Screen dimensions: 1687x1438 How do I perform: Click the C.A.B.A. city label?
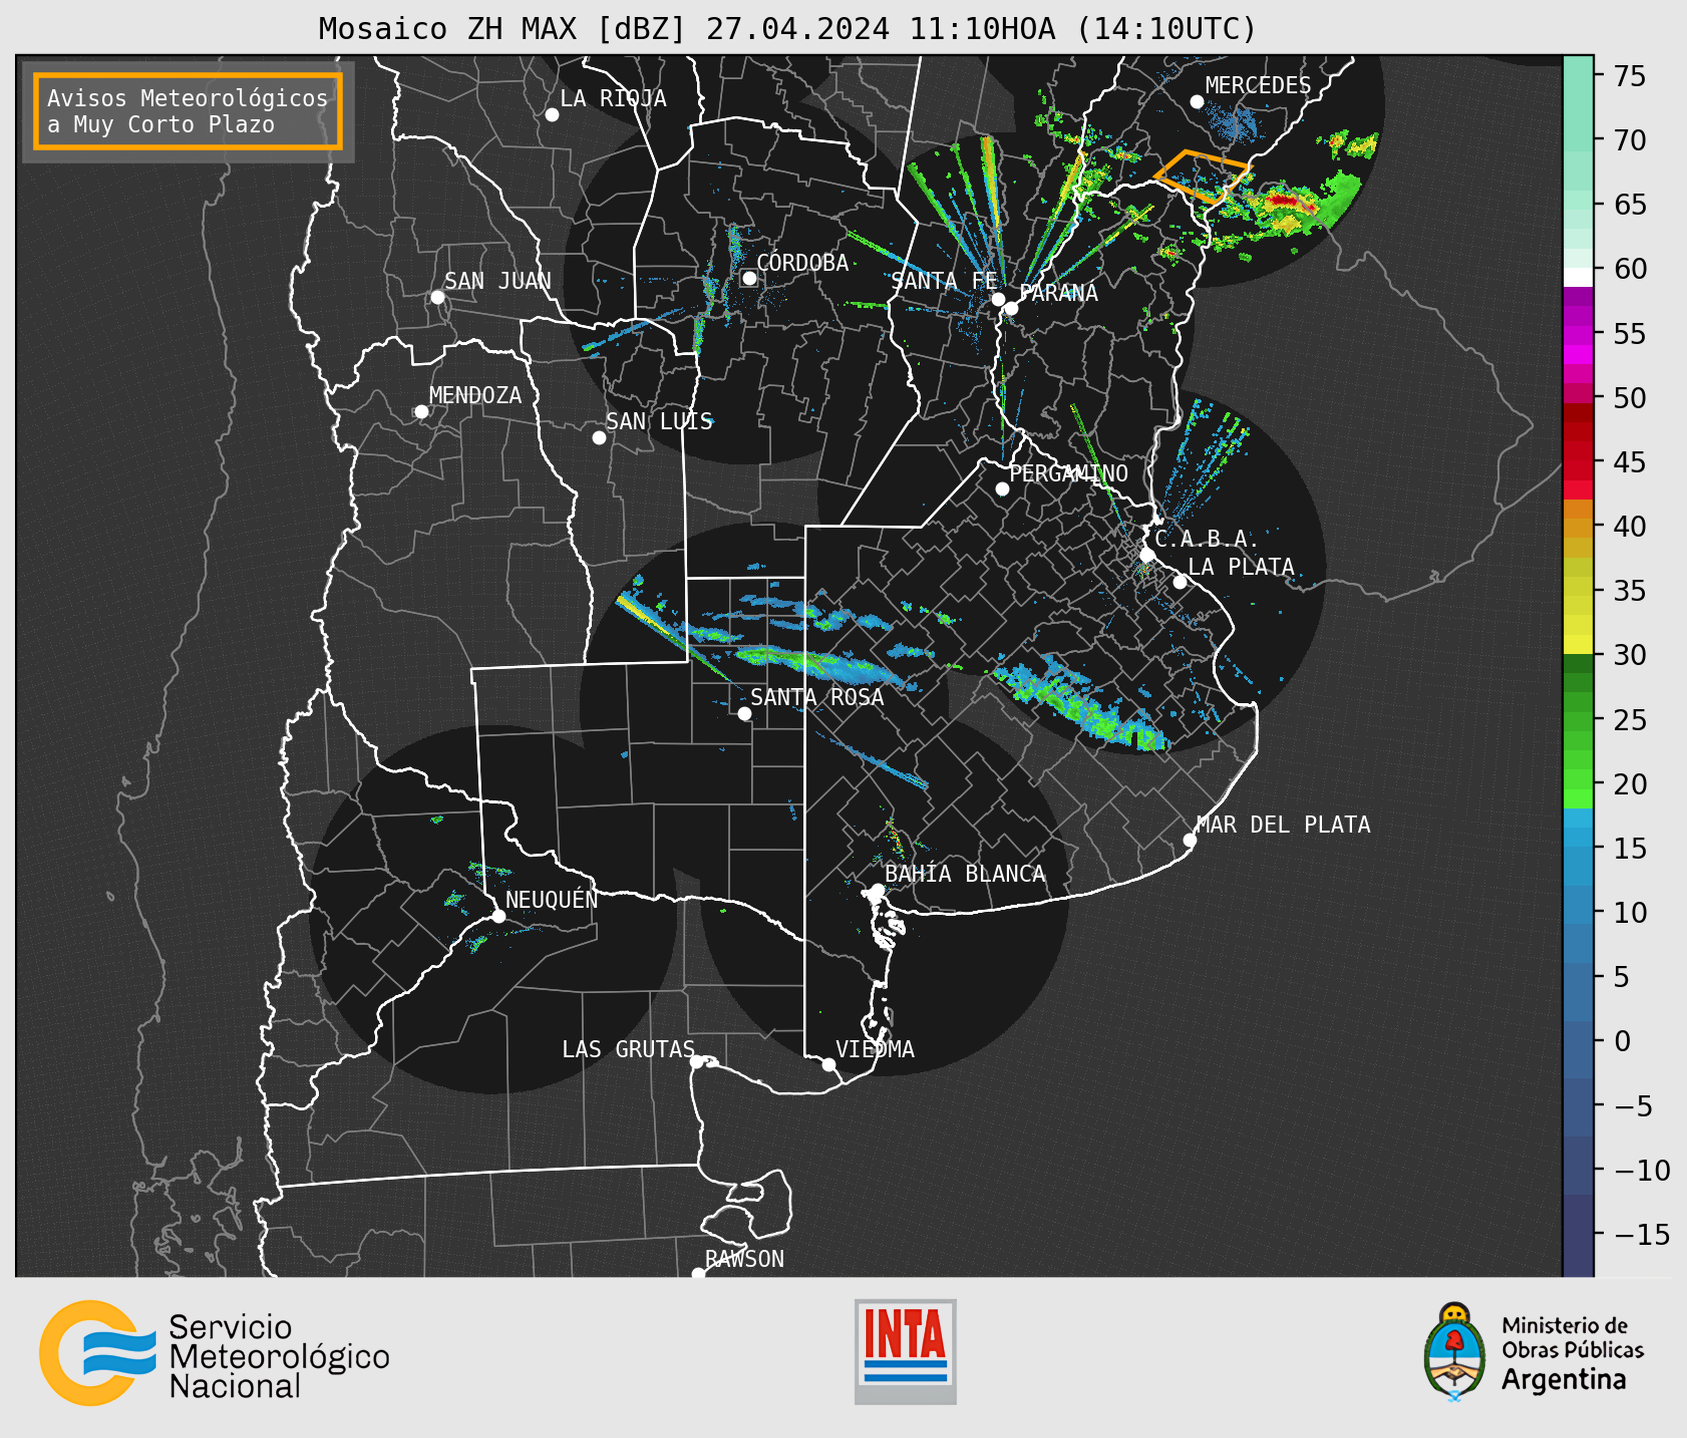coord(1207,539)
